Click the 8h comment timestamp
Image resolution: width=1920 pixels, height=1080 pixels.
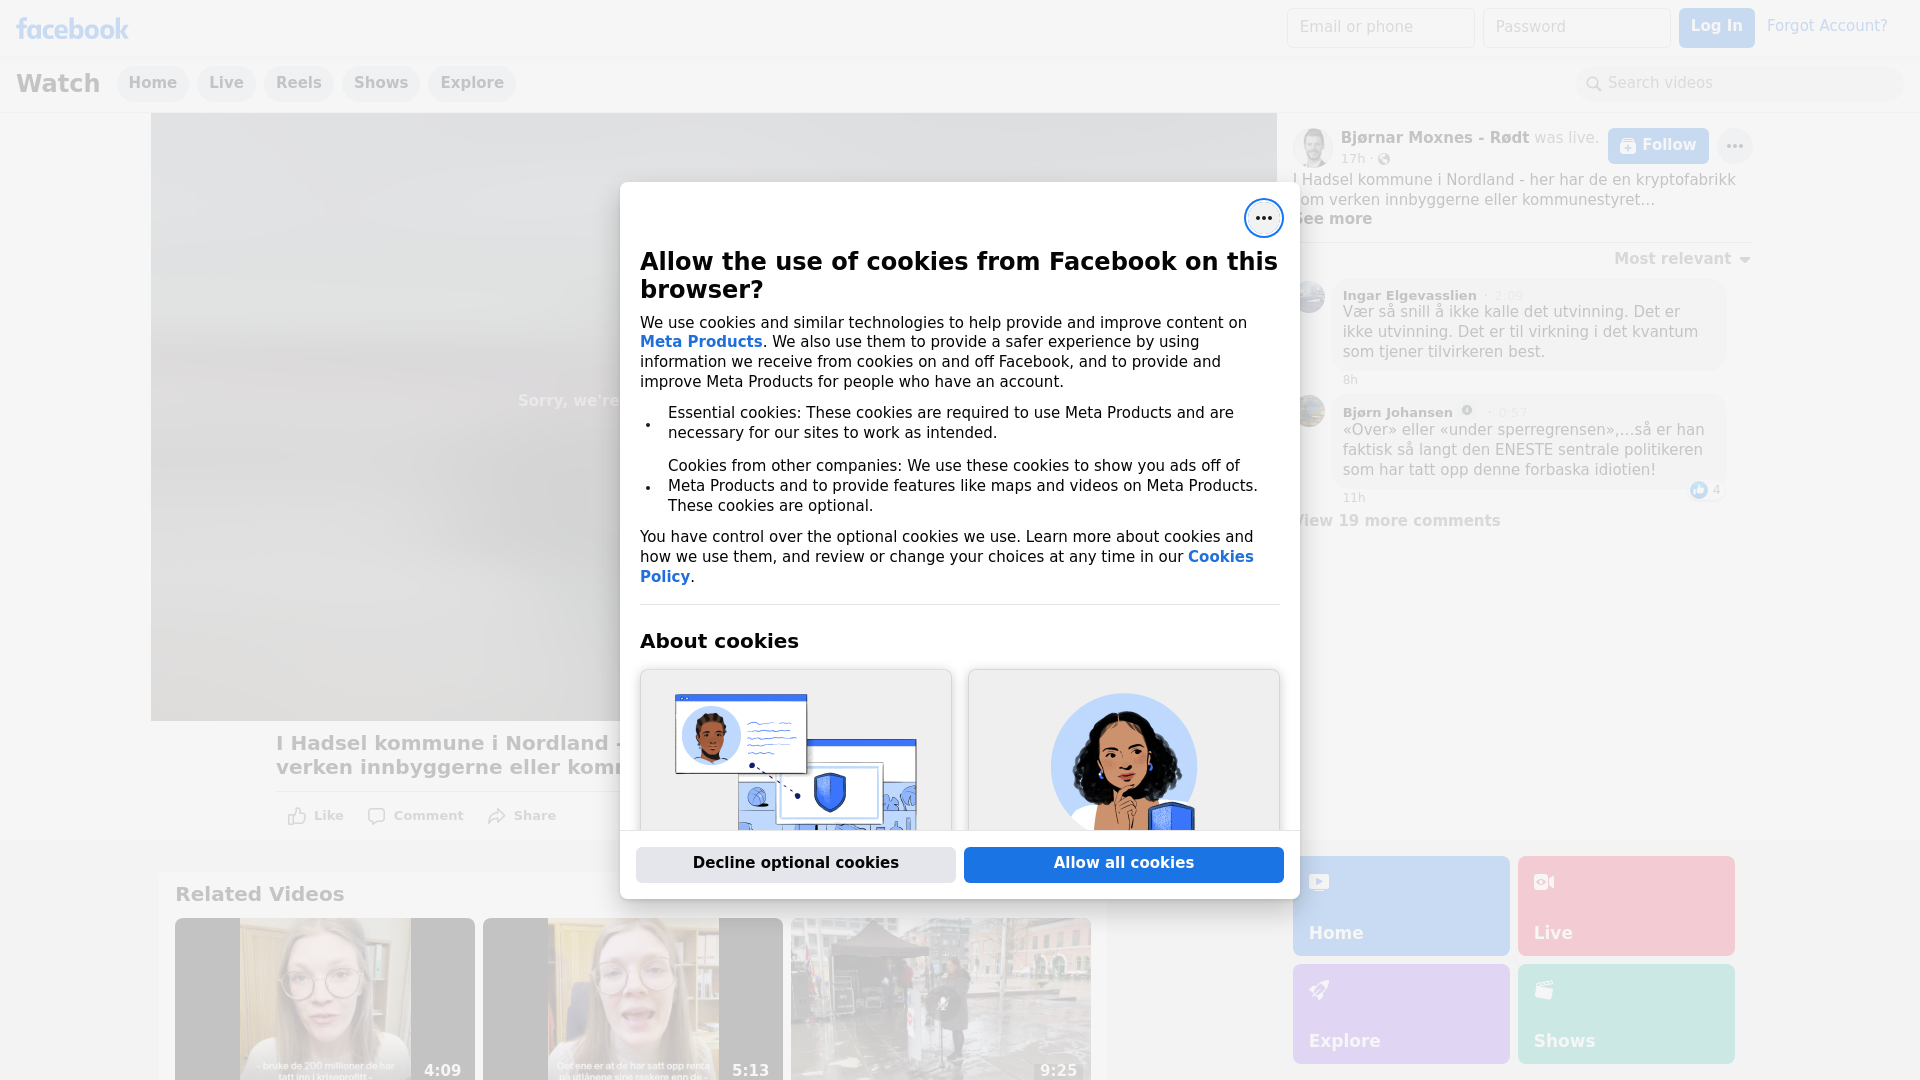tap(1350, 380)
